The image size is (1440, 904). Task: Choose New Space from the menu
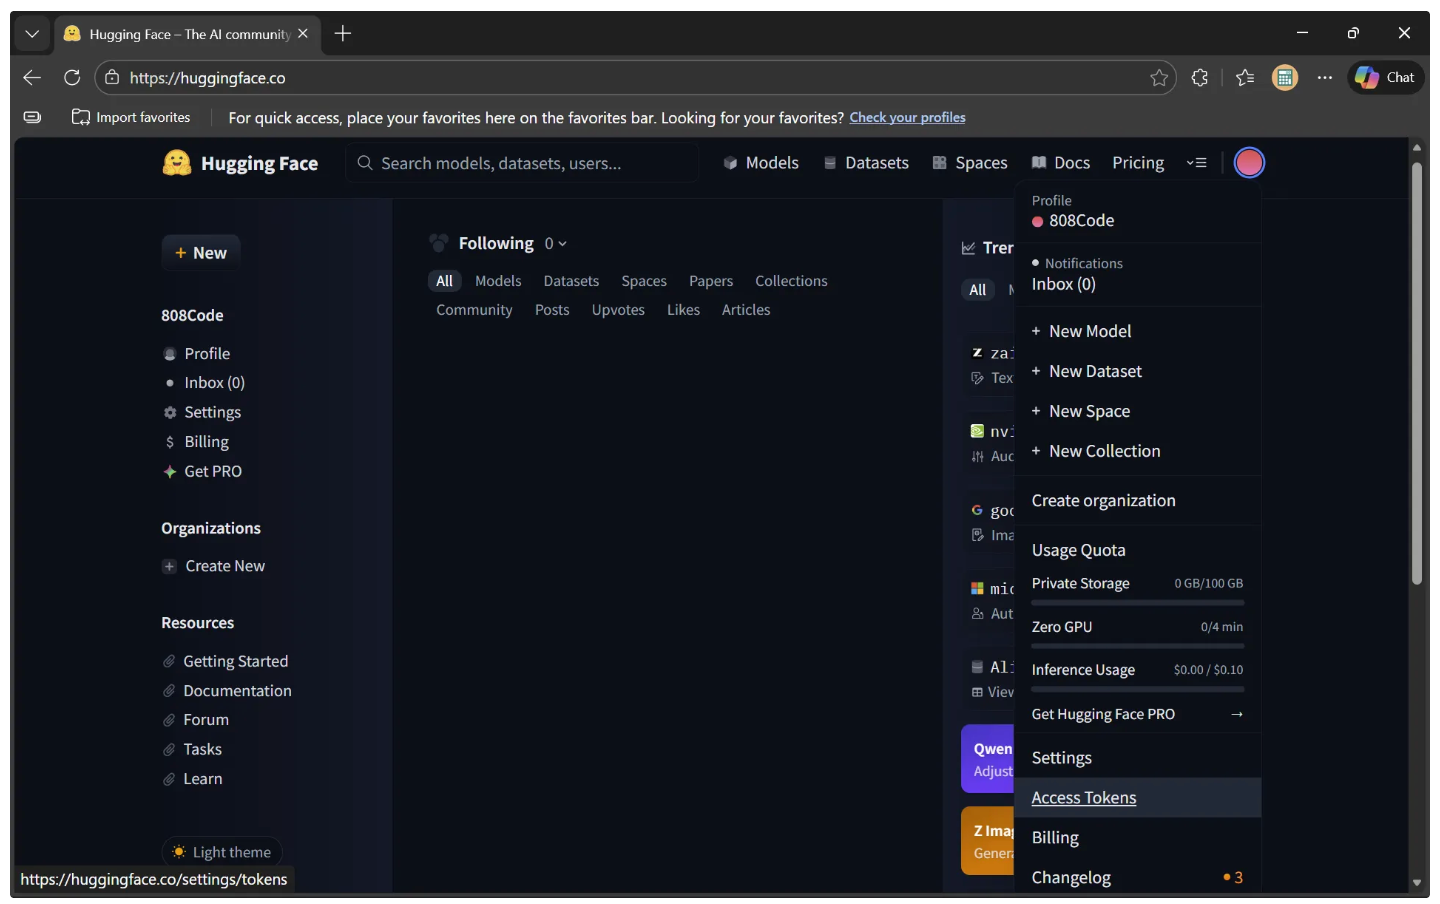point(1137,411)
